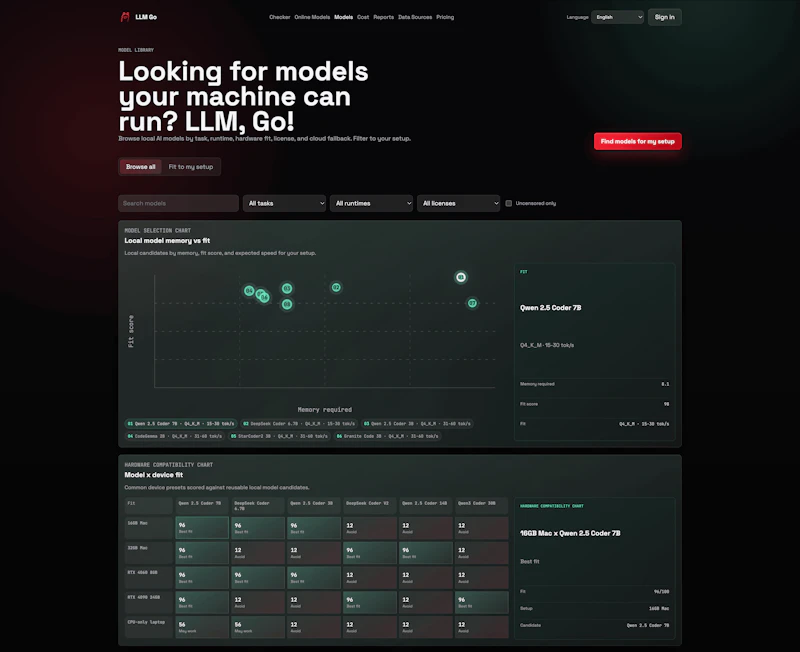Image resolution: width=800 pixels, height=652 pixels.
Task: Select the 16GB Mac x DeepSeek Coder V2 cell
Action: pyautogui.click(x=370, y=528)
